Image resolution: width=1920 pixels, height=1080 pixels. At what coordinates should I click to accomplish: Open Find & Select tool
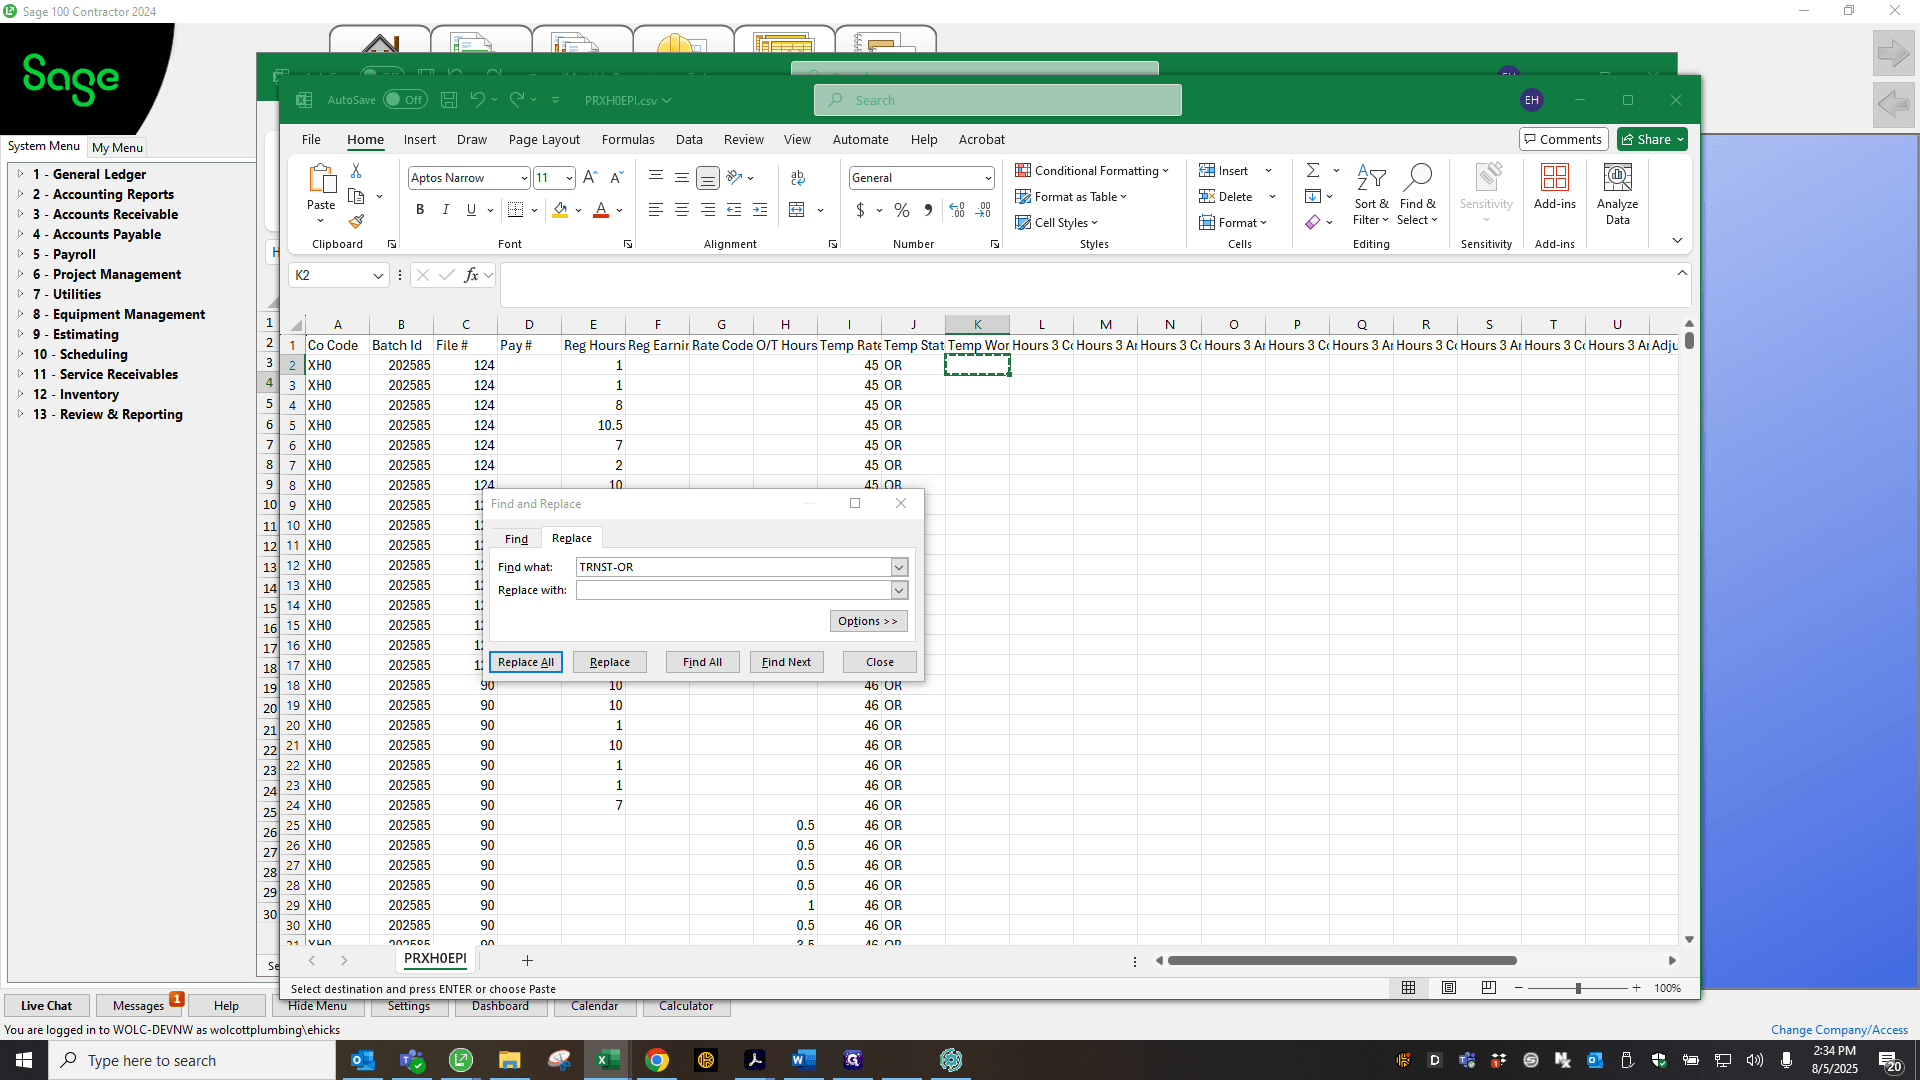click(1418, 194)
